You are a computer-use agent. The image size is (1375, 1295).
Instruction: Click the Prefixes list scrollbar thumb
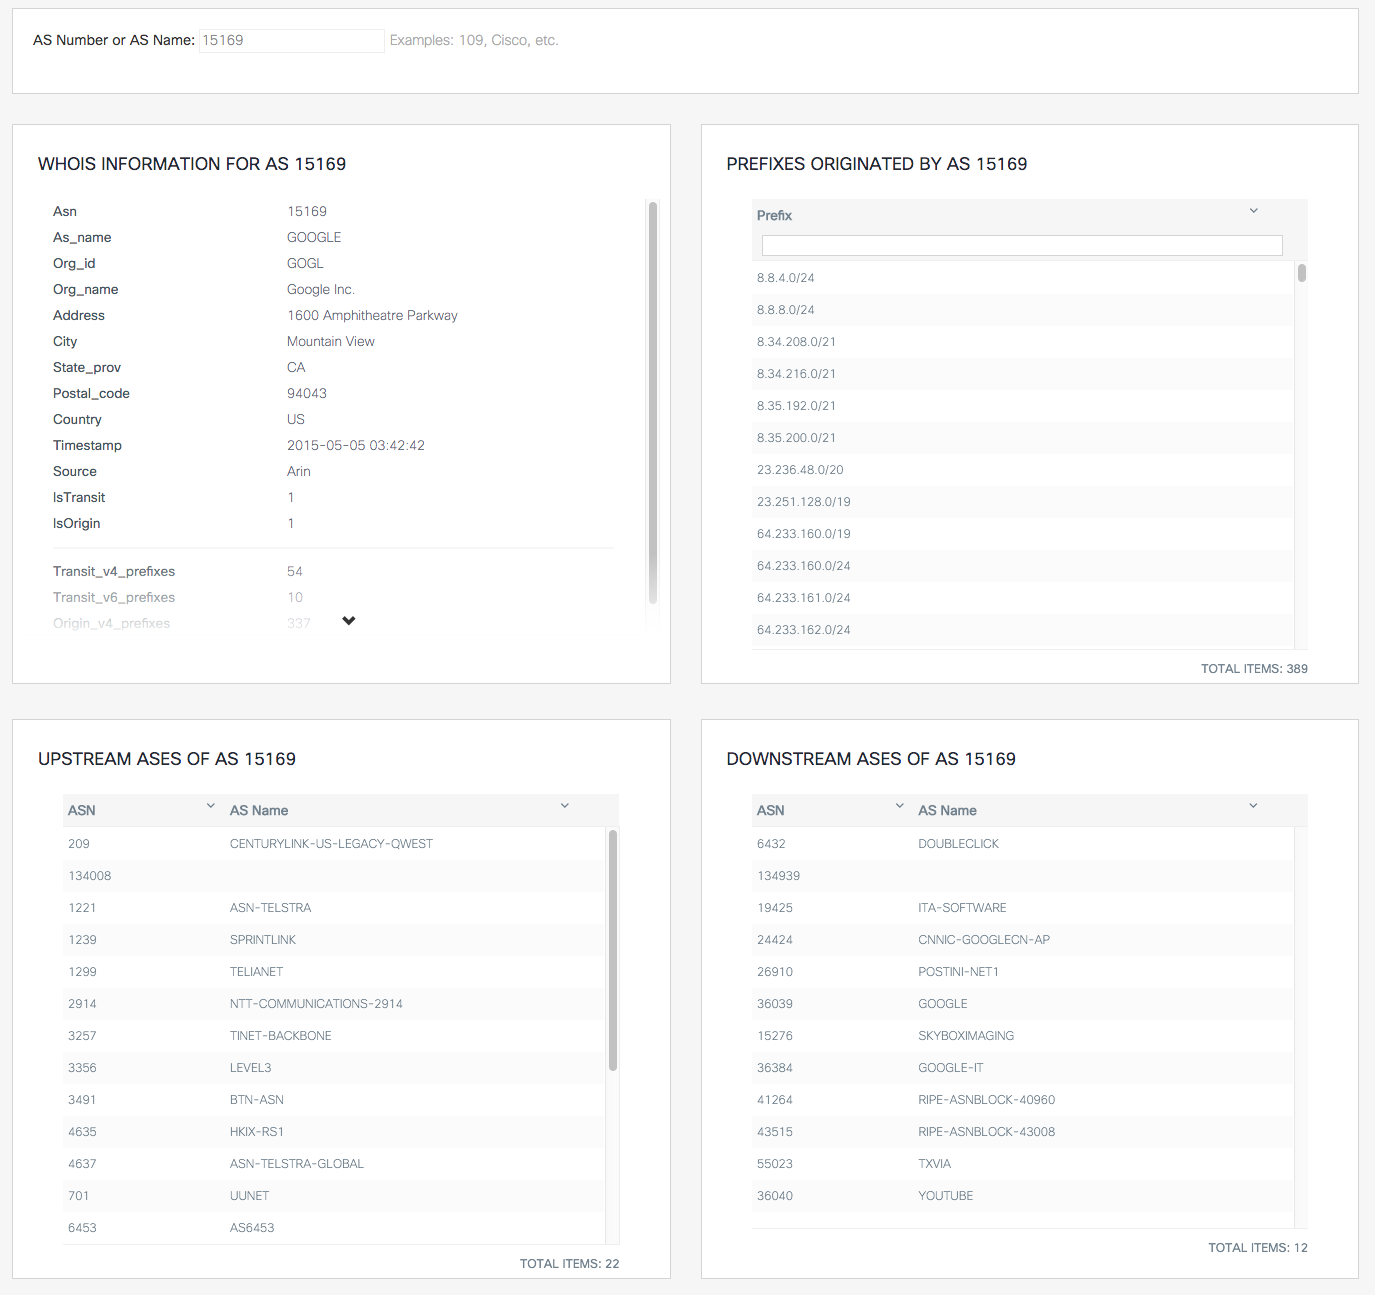tap(1301, 273)
